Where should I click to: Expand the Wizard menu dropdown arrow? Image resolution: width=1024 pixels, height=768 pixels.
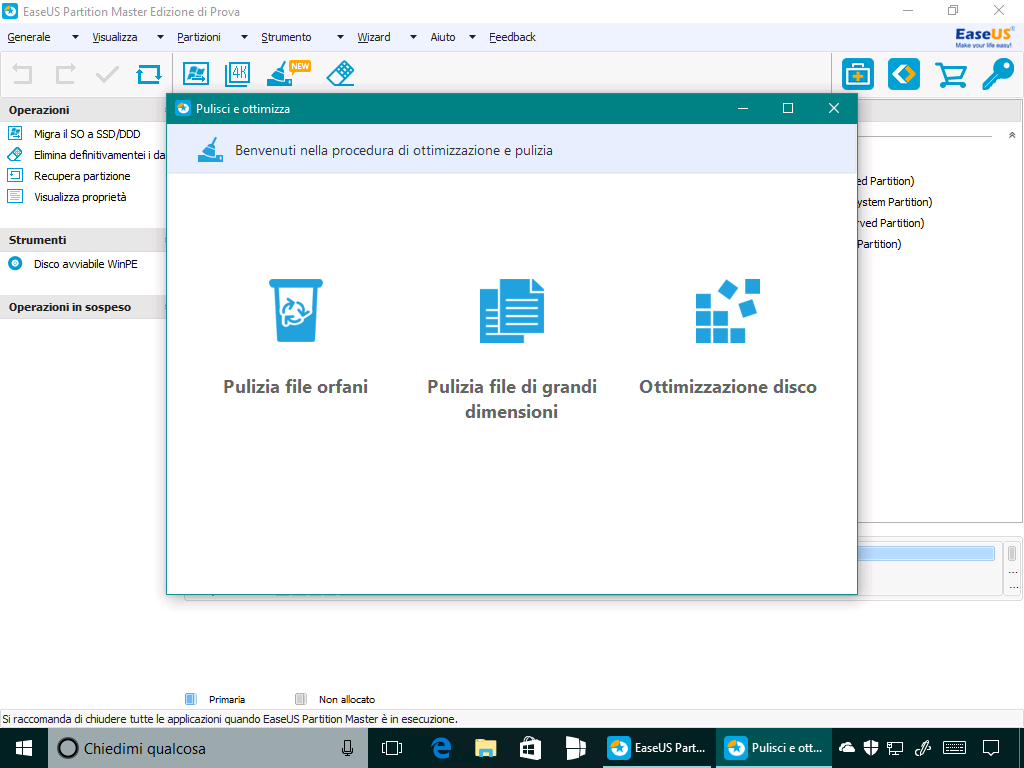[x=413, y=37]
